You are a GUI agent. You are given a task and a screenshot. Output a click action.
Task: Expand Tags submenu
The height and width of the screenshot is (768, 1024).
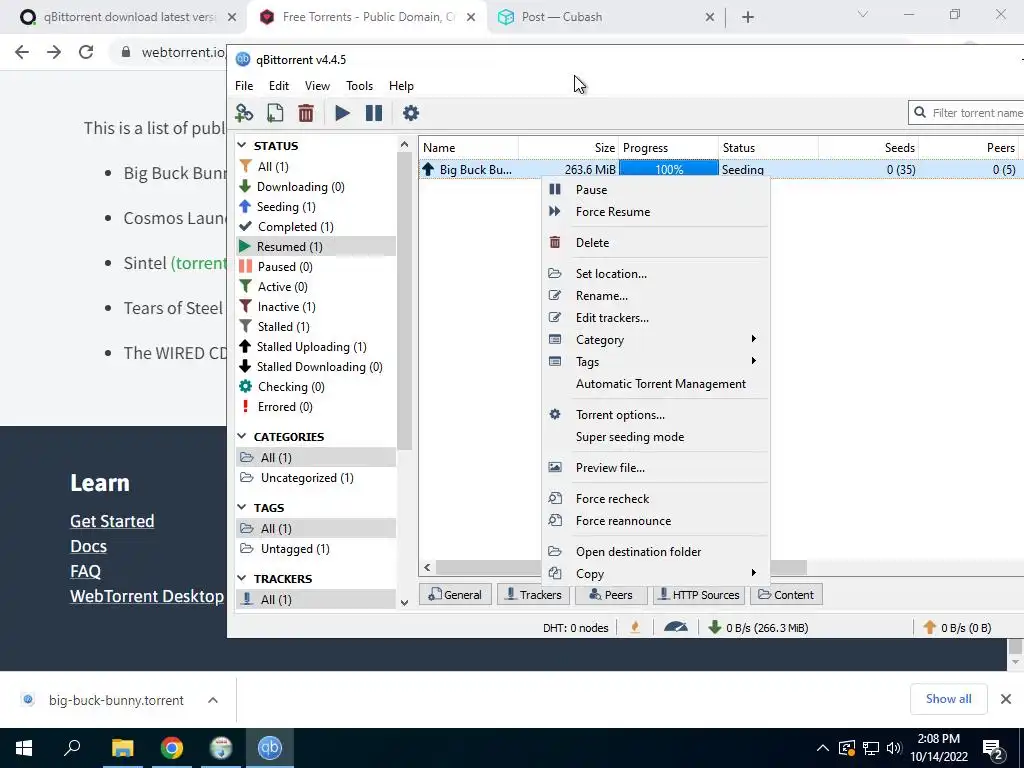tap(655, 362)
